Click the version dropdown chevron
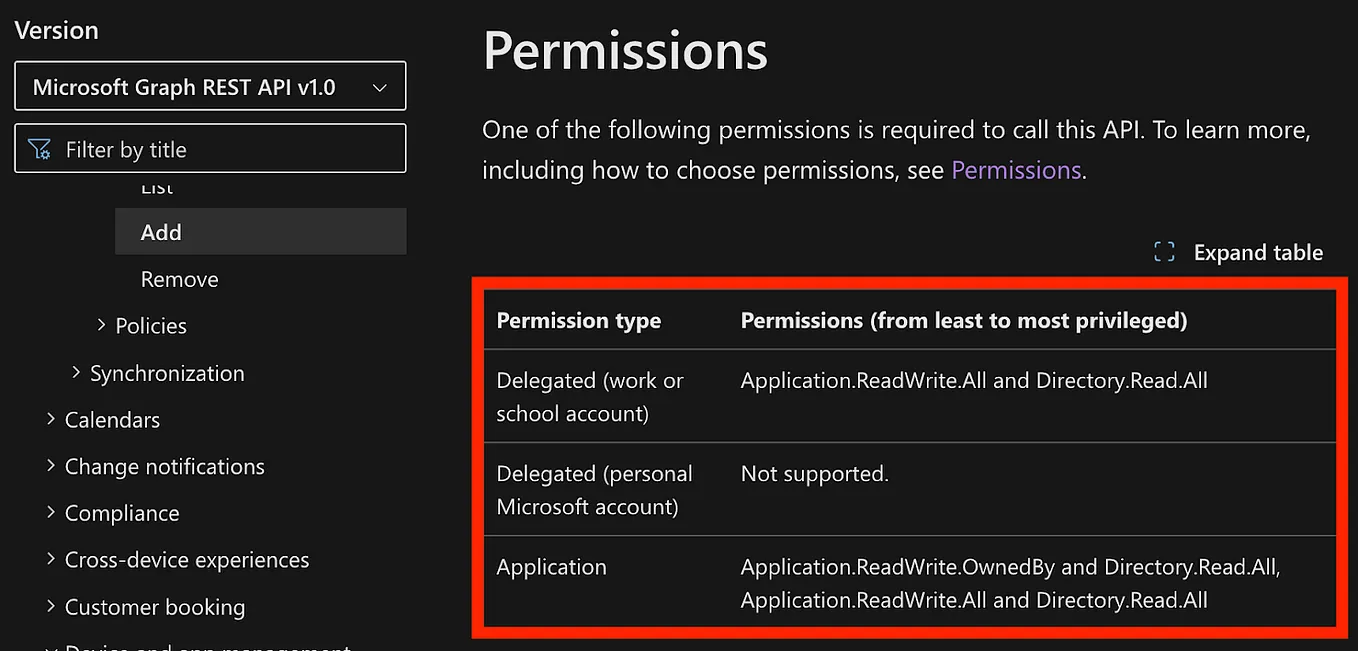This screenshot has width=1358, height=651. 380,87
